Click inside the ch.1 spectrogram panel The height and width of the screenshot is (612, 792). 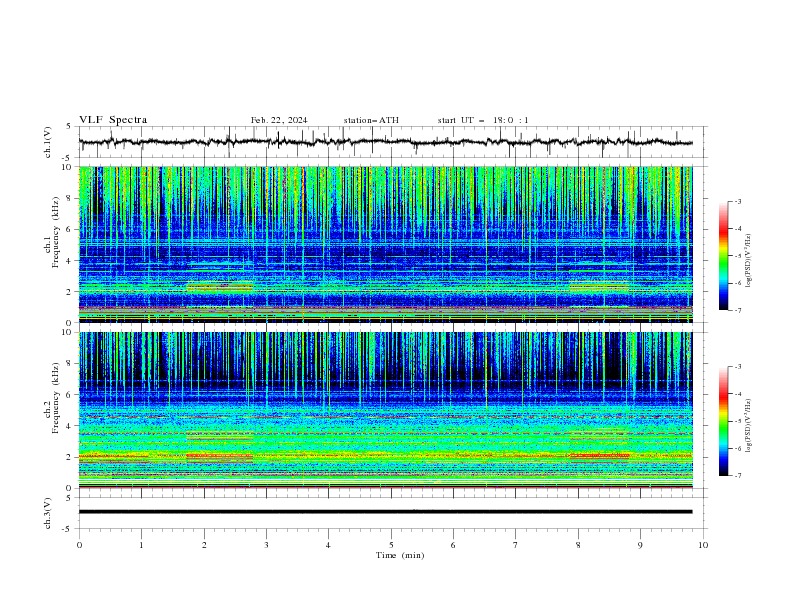(385, 244)
